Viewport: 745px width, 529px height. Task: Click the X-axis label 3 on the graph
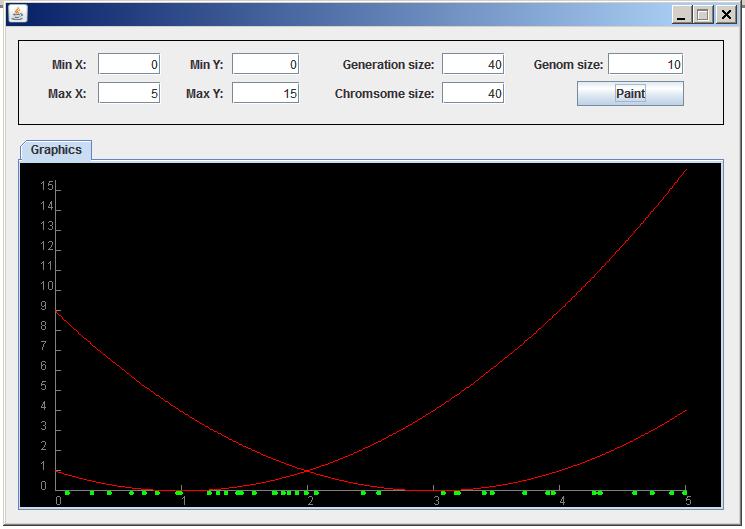click(x=436, y=501)
